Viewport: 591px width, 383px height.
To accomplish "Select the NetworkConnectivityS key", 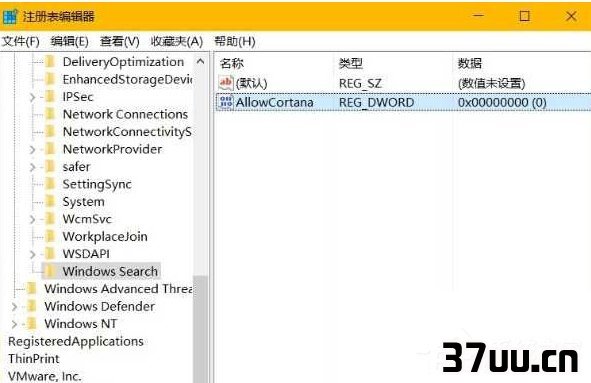I will click(127, 132).
